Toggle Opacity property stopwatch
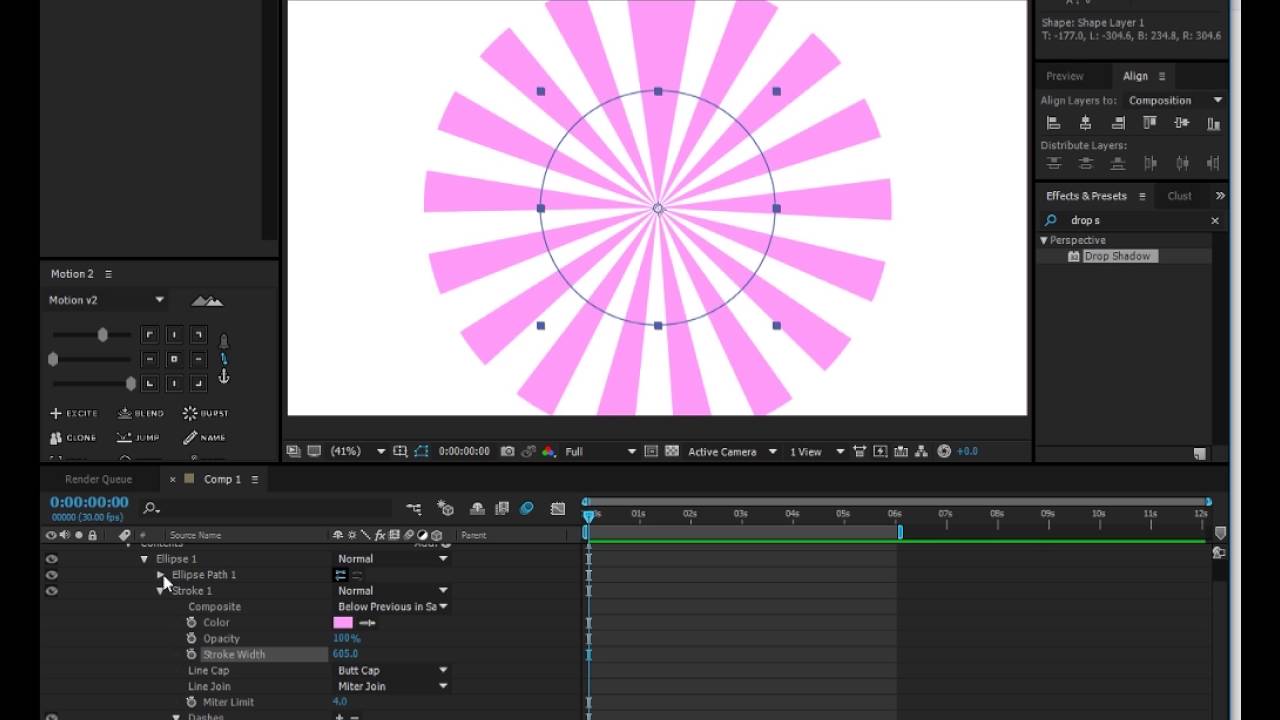1280x720 pixels. point(191,638)
